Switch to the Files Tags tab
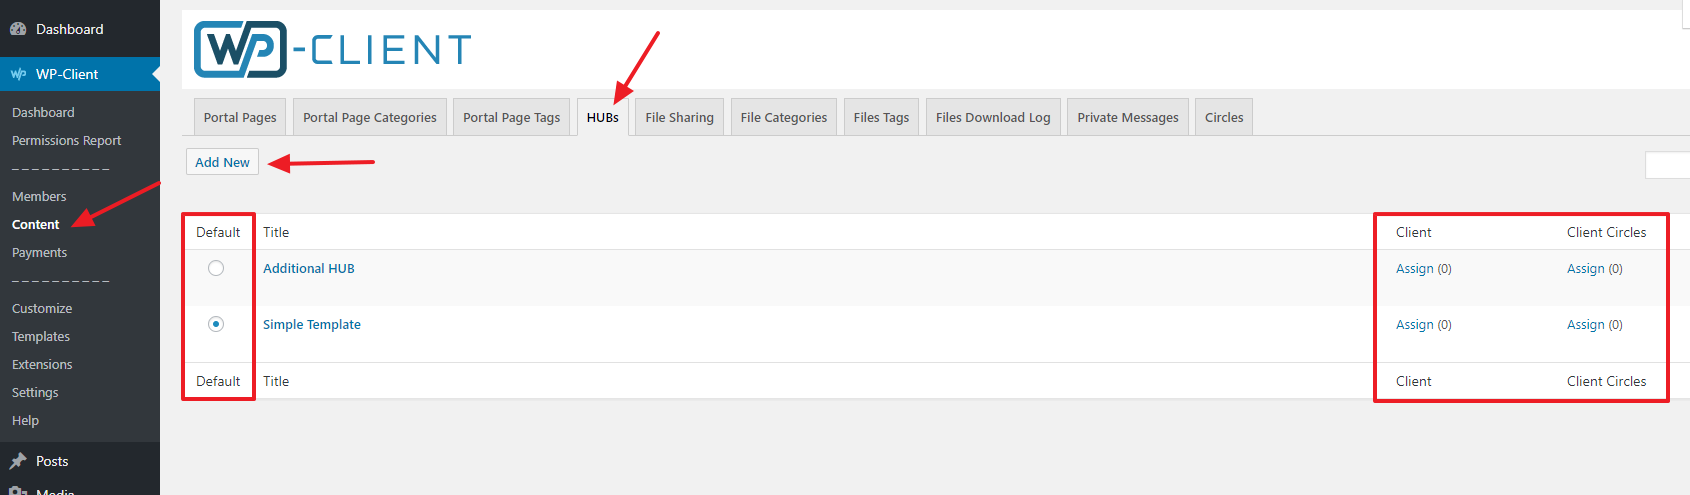The width and height of the screenshot is (1690, 495). (882, 117)
